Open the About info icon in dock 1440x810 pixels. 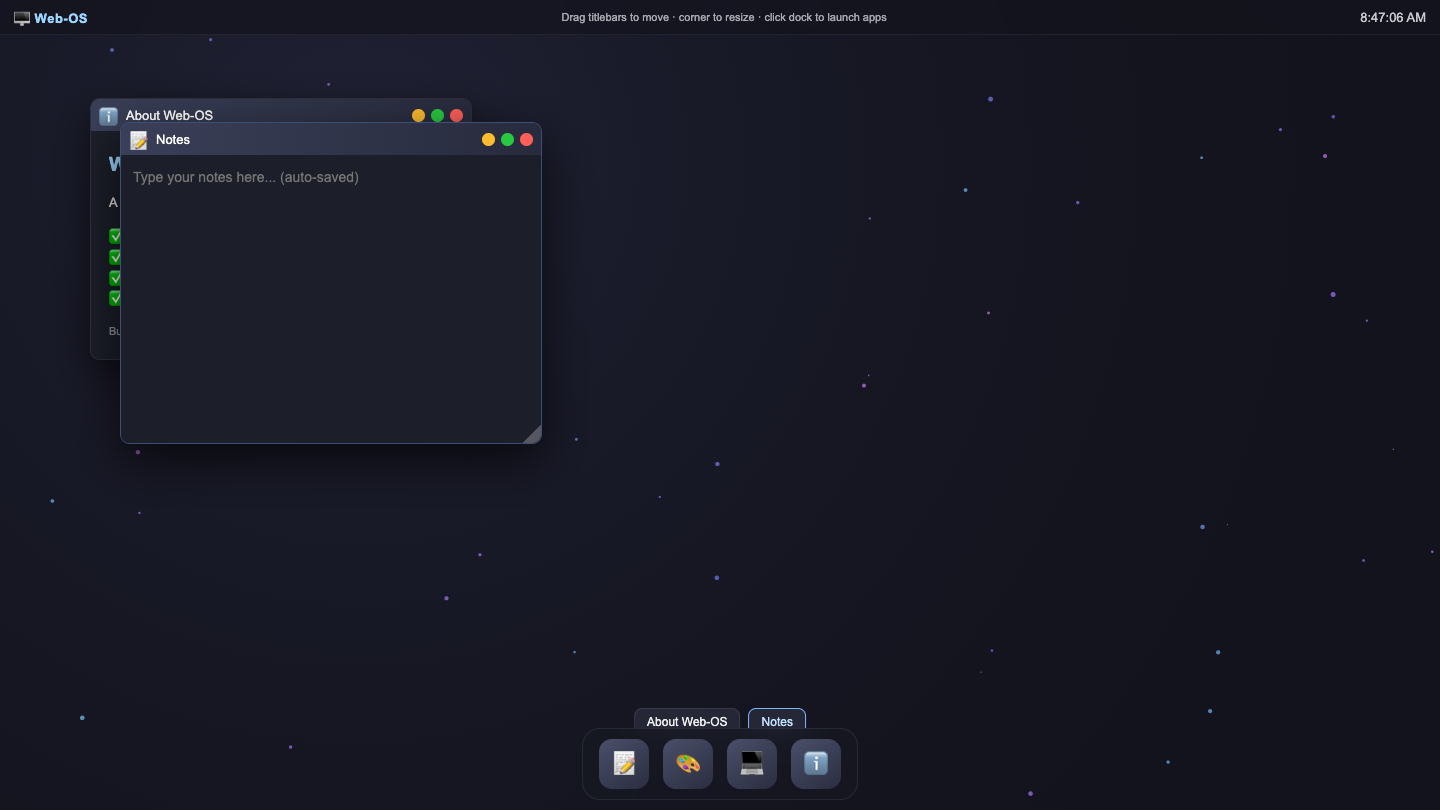tap(816, 764)
